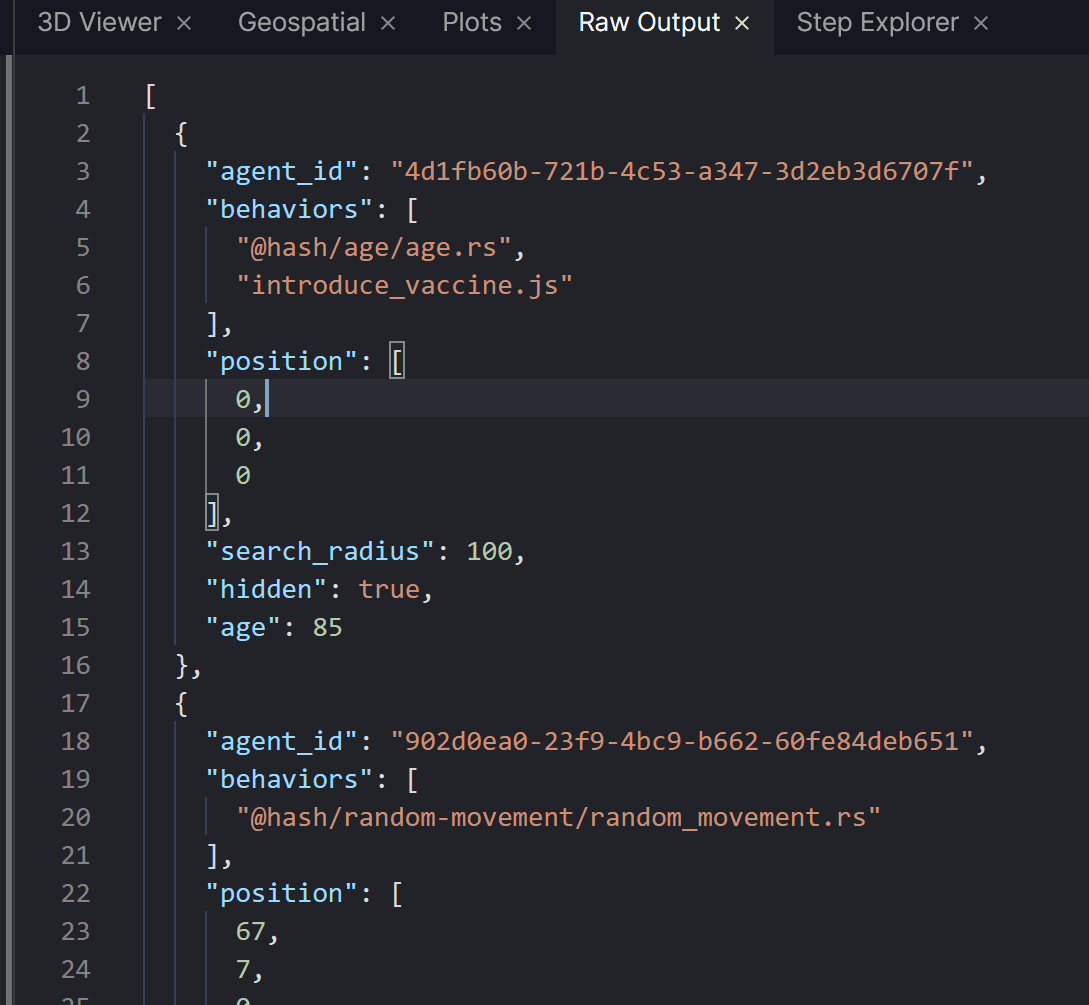Click line number 13 in the gutter

(x=75, y=551)
